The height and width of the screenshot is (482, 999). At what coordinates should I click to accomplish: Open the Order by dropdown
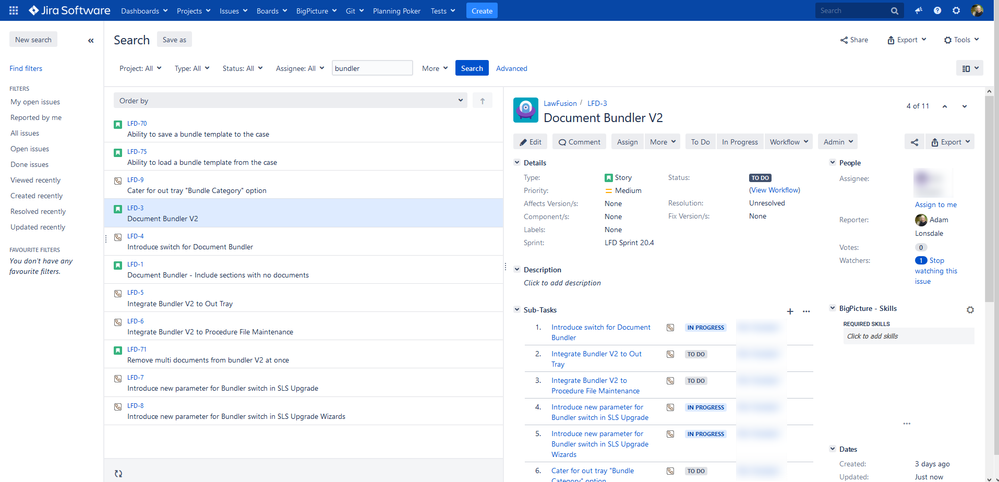tap(291, 101)
